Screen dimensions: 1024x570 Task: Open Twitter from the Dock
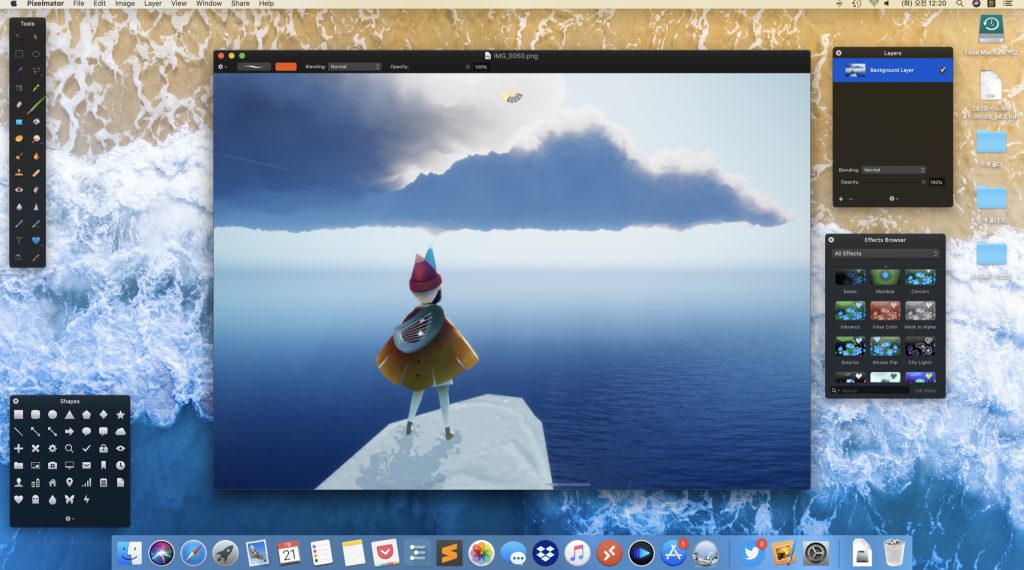point(752,554)
